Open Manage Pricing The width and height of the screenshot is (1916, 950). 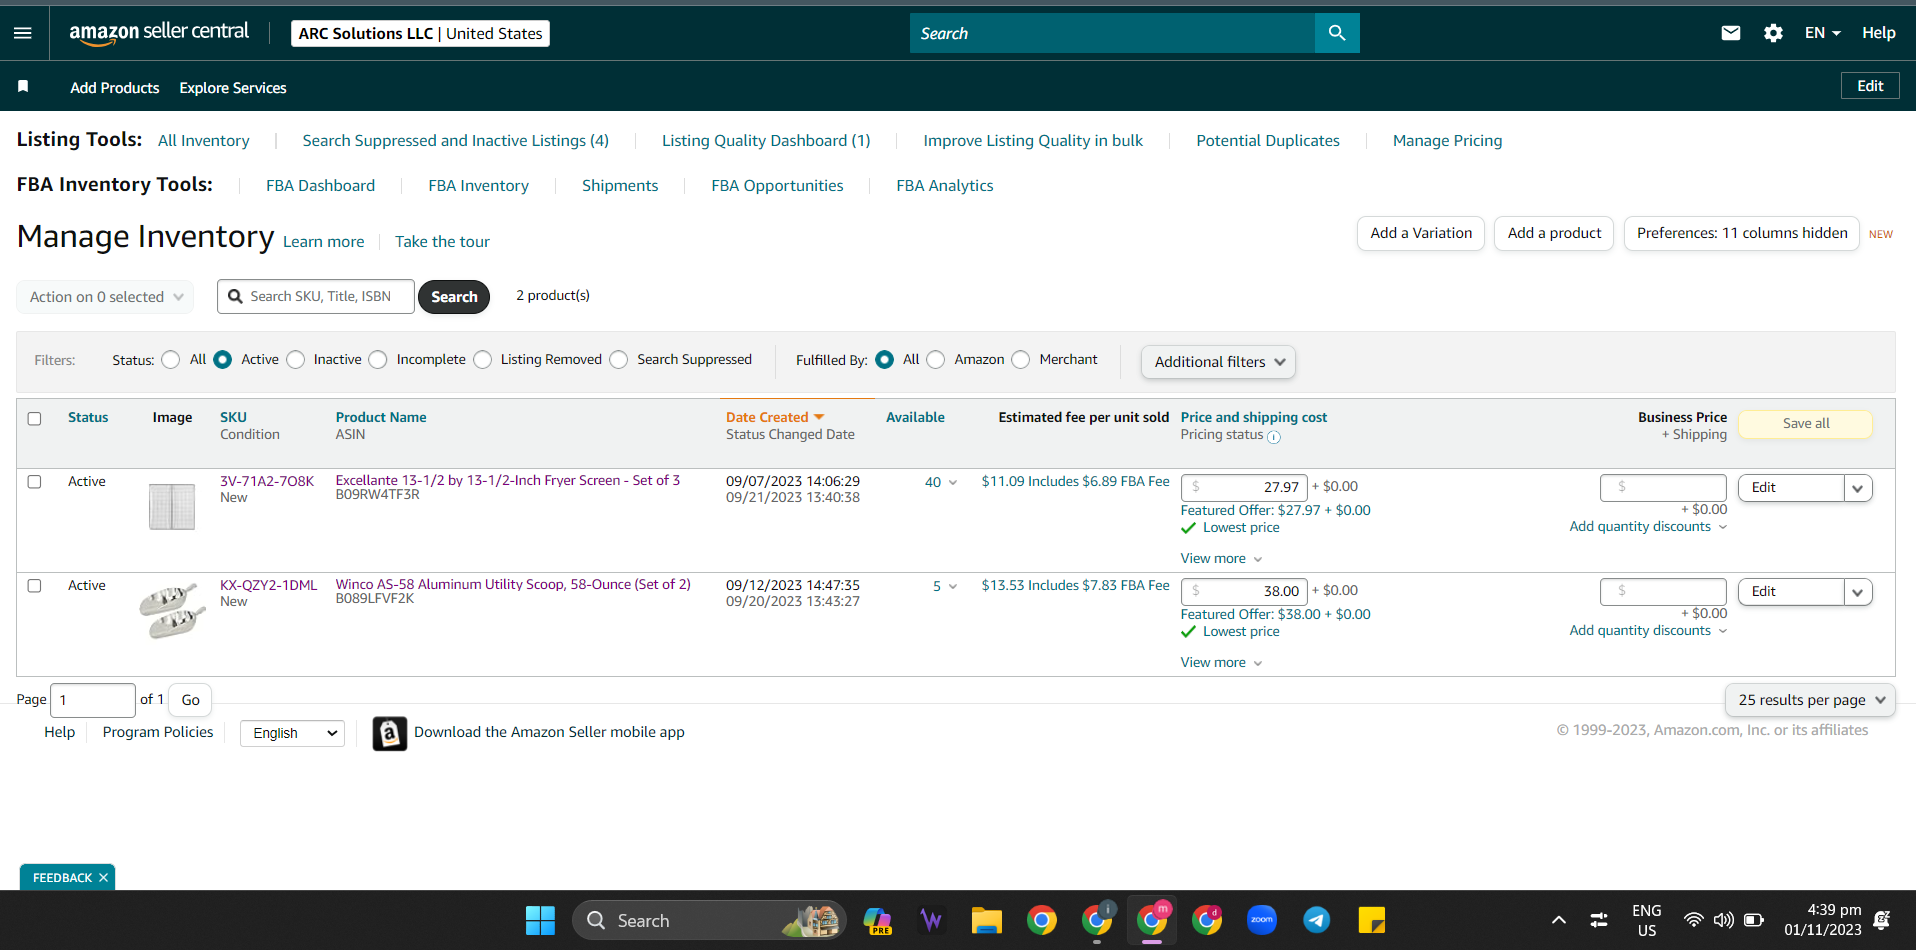1447,141
